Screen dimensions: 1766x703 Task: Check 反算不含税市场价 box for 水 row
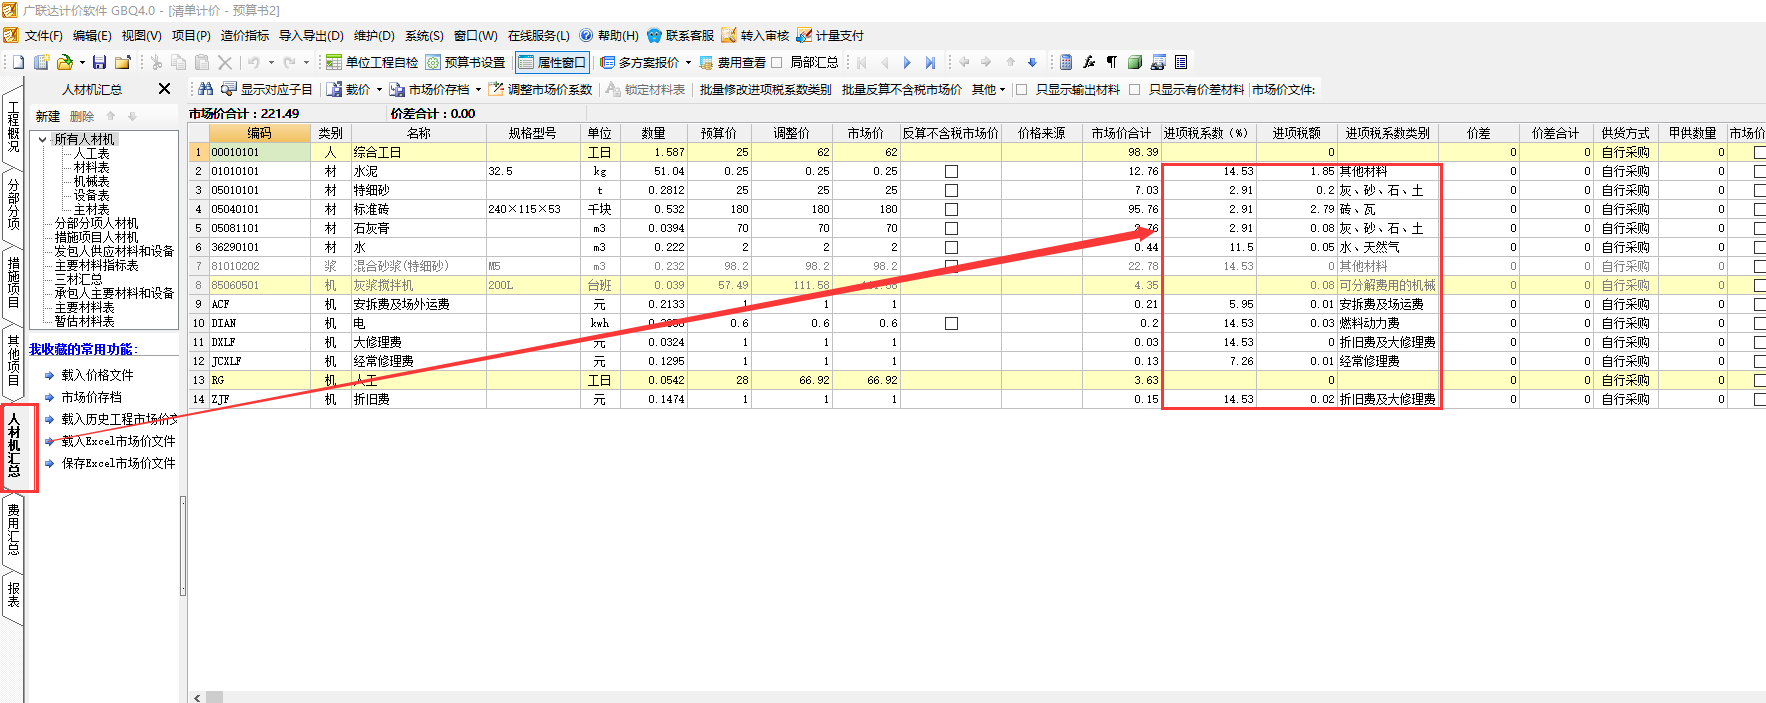(951, 248)
